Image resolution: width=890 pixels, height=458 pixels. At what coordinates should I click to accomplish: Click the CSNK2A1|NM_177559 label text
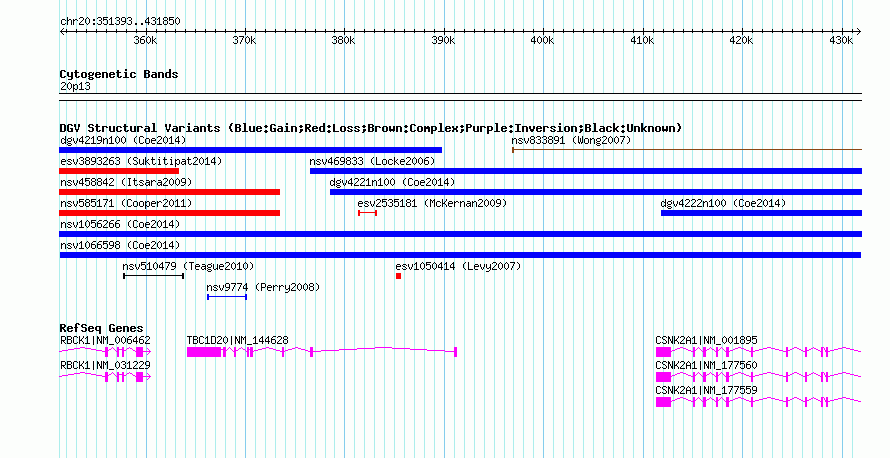coord(706,390)
